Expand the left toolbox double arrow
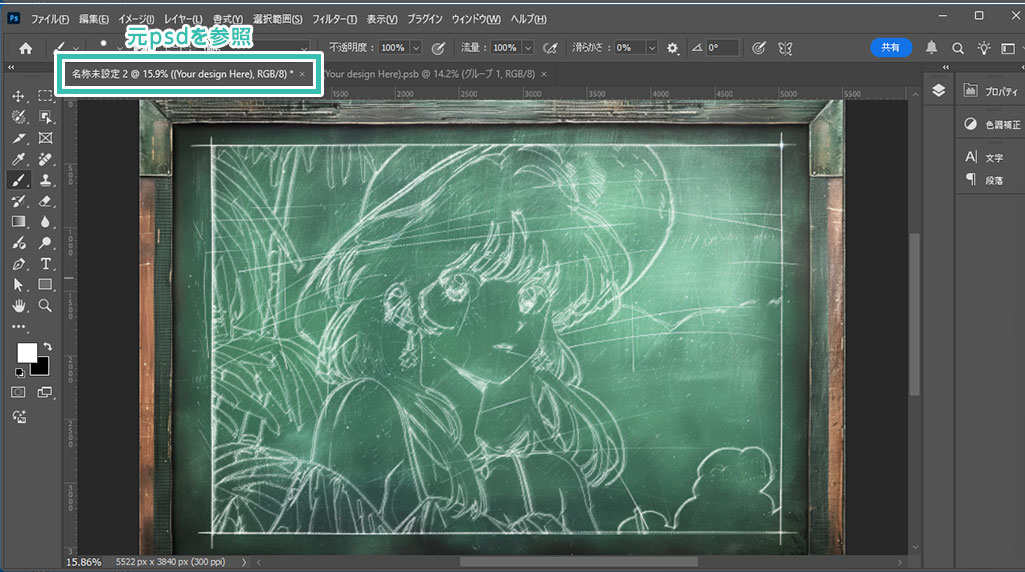1025x572 pixels. pyautogui.click(x=11, y=67)
